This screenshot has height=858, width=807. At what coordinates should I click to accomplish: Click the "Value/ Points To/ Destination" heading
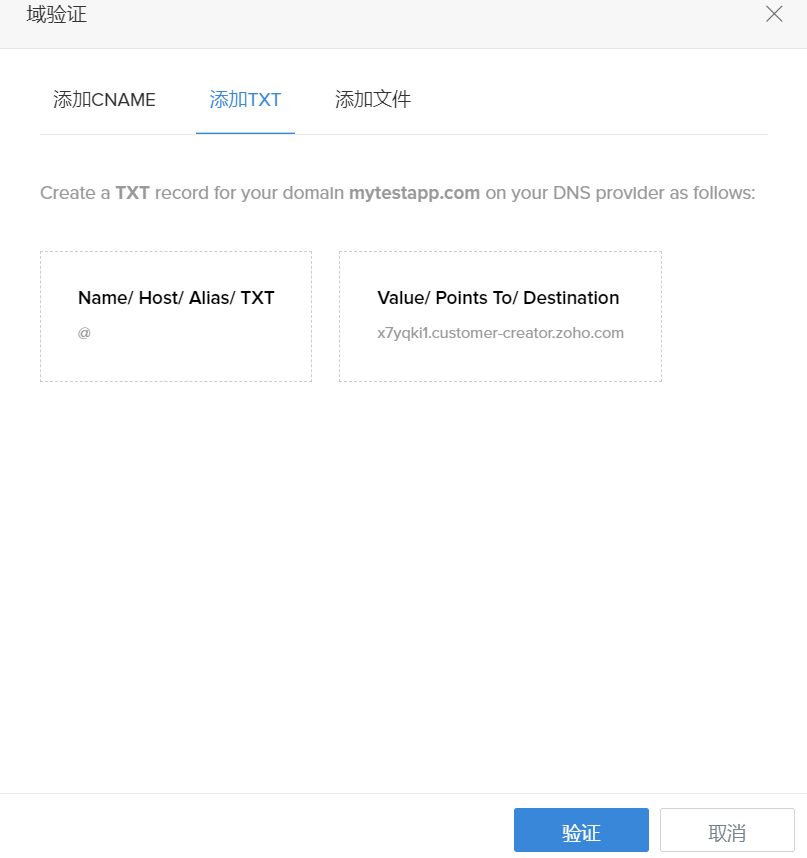pyautogui.click(x=498, y=298)
